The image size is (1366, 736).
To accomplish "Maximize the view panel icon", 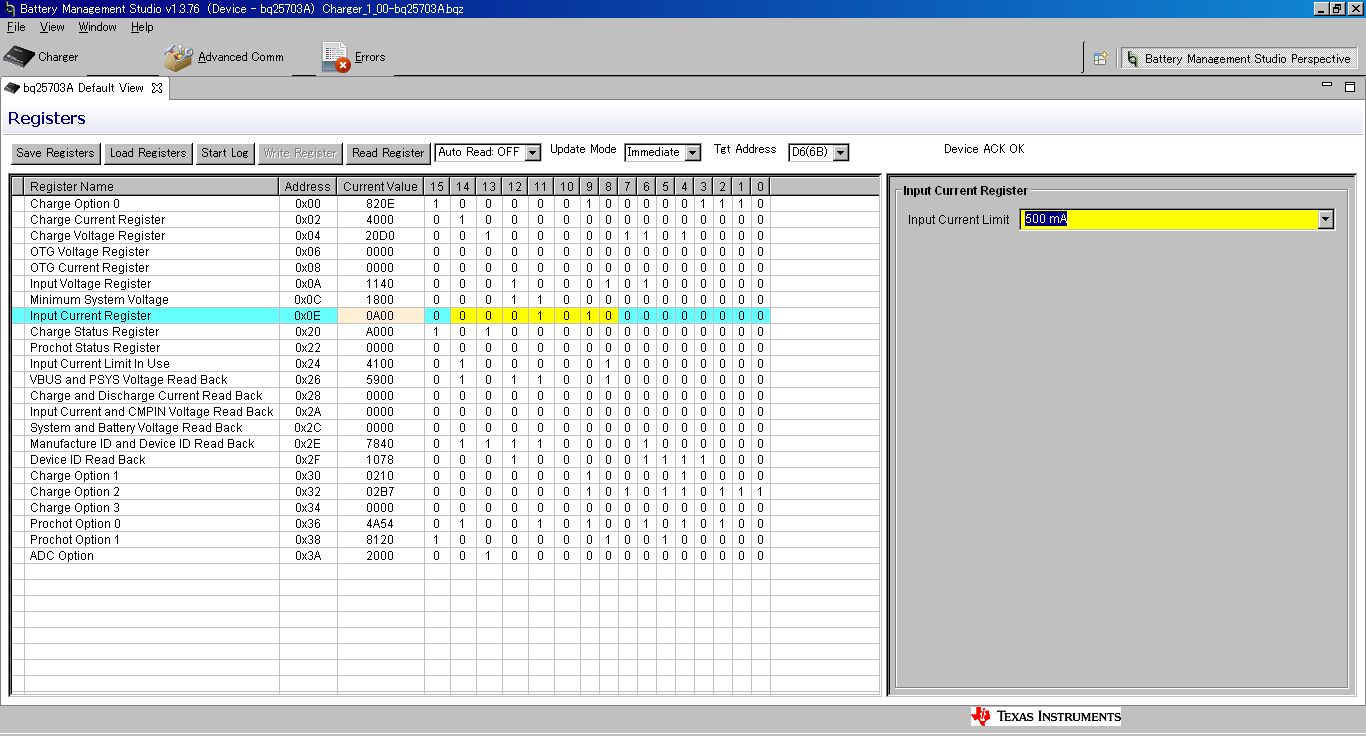I will (1350, 87).
